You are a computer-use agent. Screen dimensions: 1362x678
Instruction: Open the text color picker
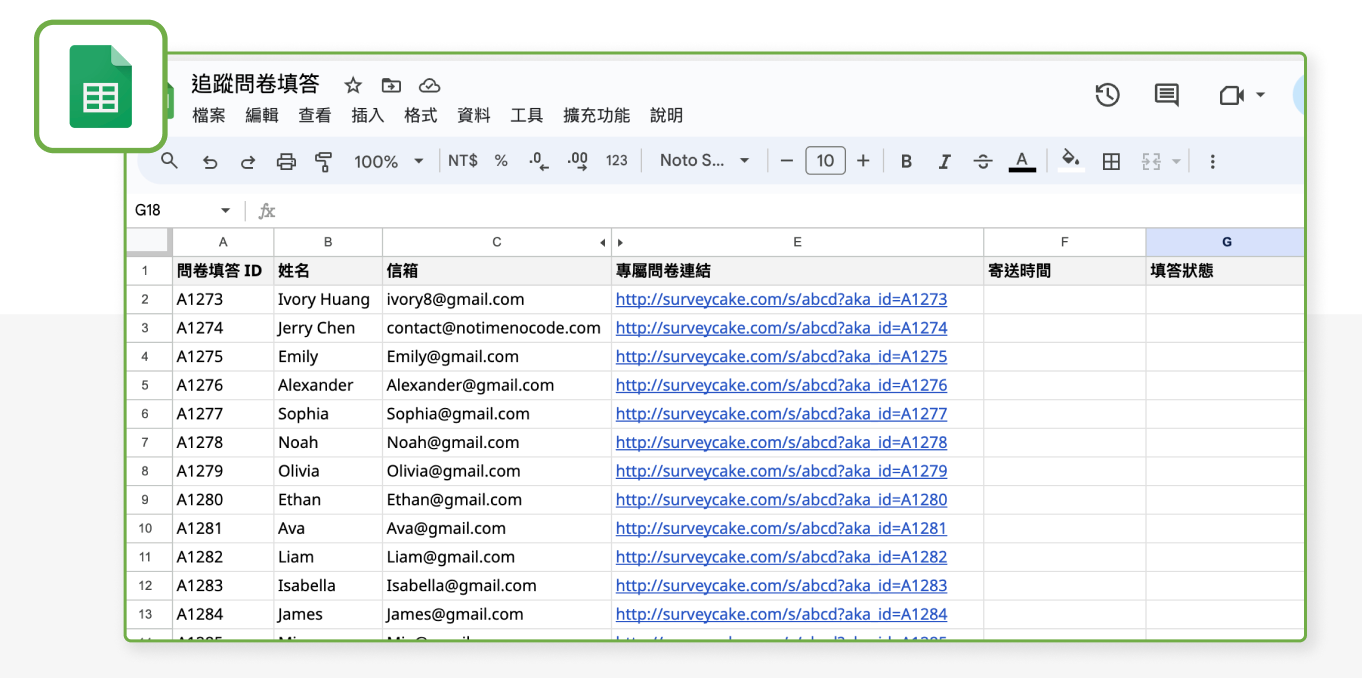coord(1020,160)
